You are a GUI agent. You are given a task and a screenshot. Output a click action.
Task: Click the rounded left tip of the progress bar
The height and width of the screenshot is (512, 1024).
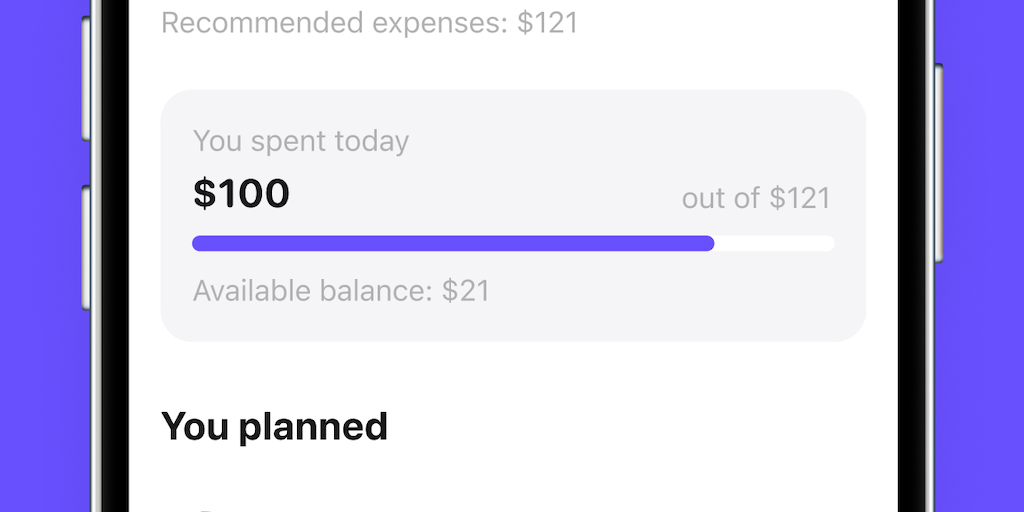199,243
